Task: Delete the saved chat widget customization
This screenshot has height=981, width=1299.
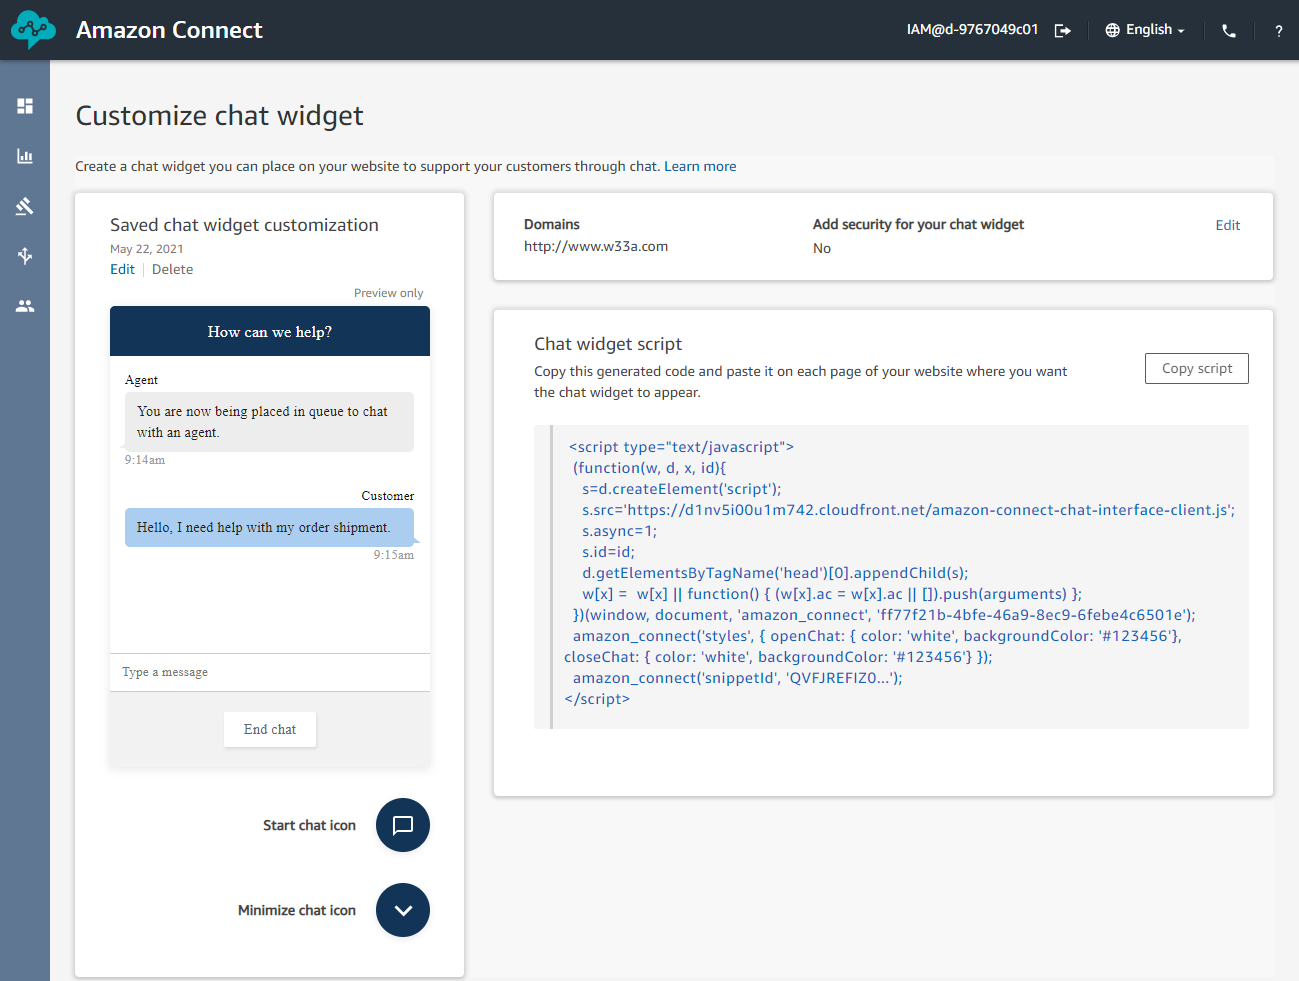Action: (x=172, y=269)
